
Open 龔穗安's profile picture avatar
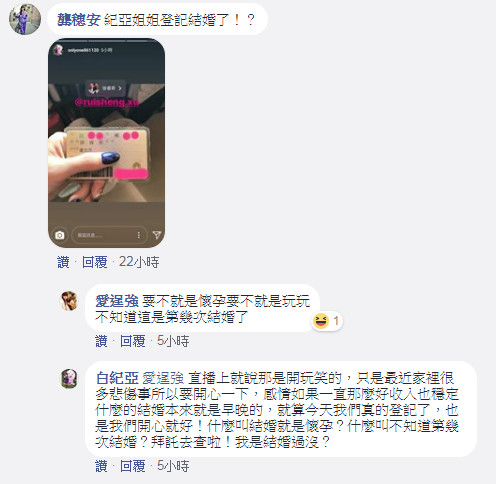point(25,19)
